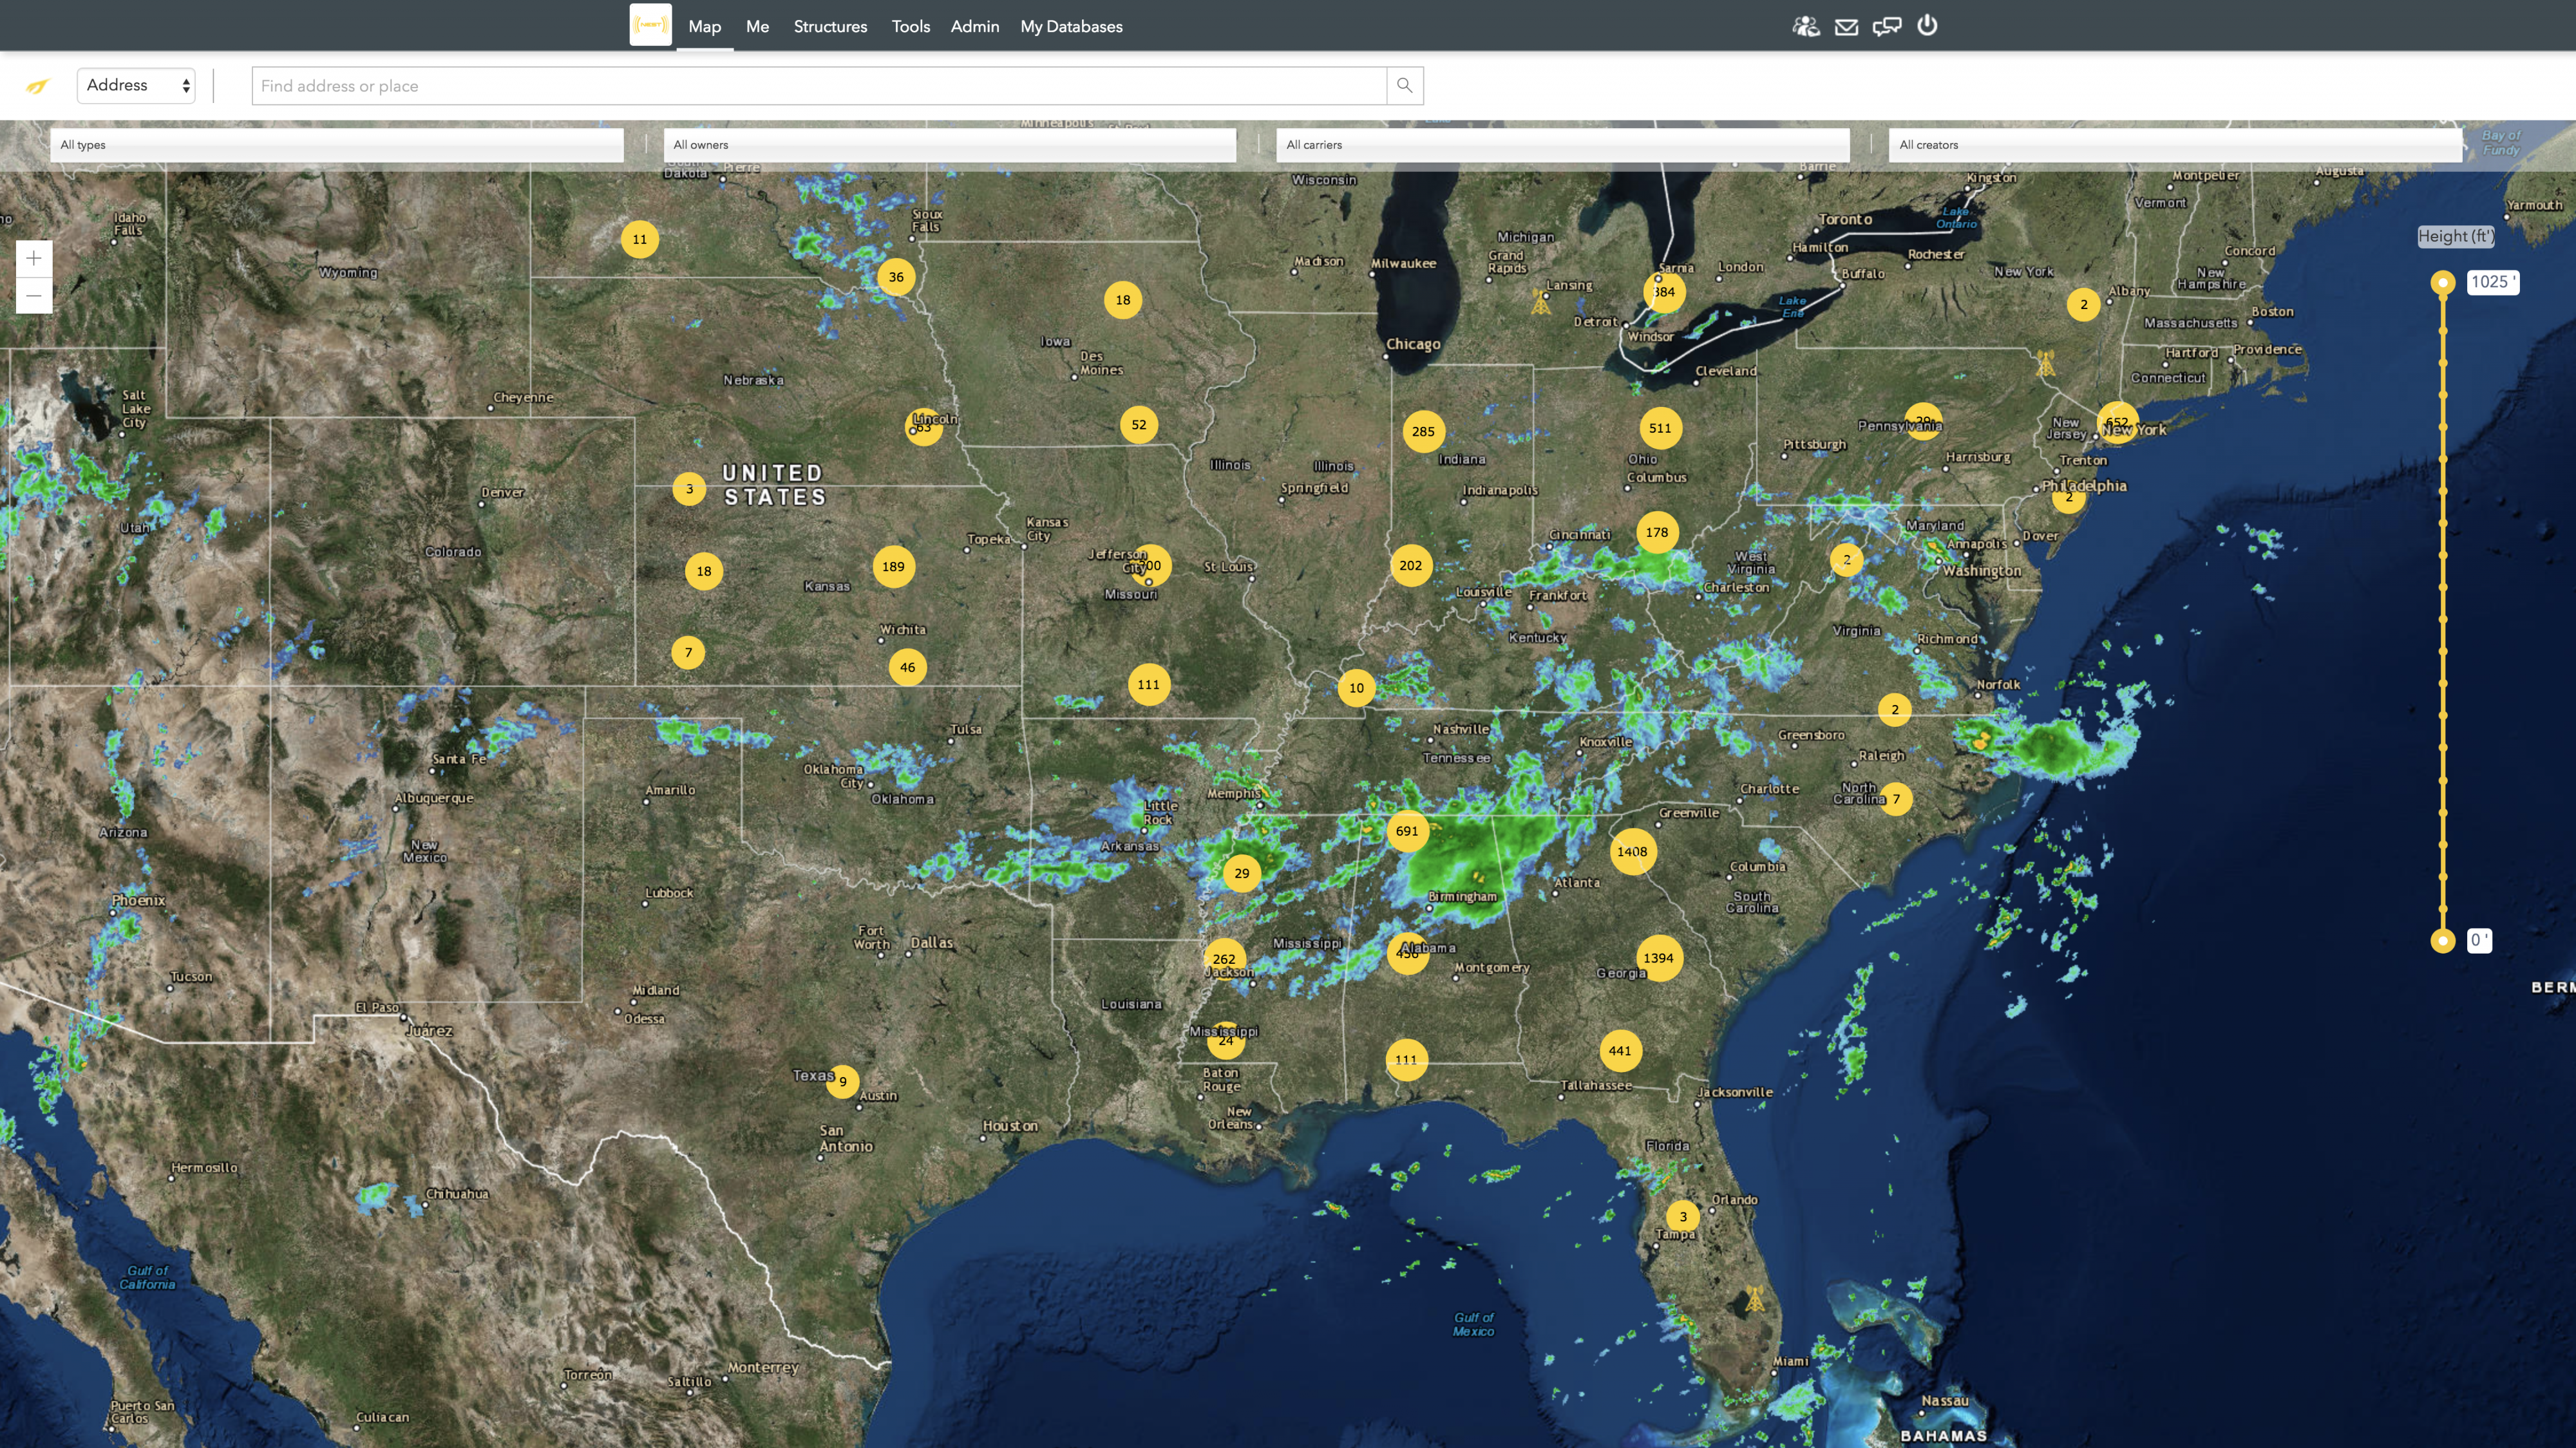Open the Admin menu
This screenshot has width=2576, height=1448.
974,27
